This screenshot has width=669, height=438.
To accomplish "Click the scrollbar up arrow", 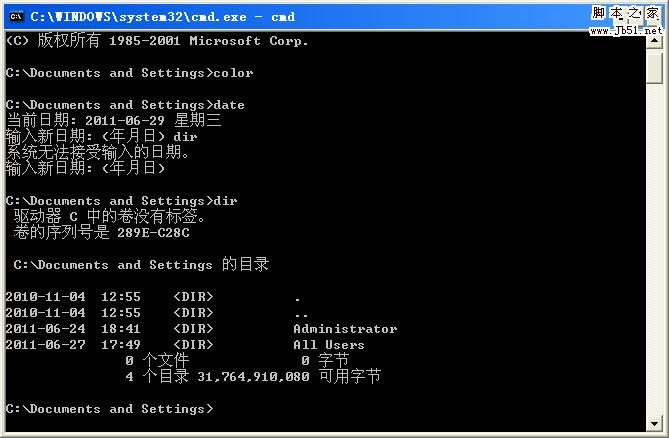I will pyautogui.click(x=654, y=41).
